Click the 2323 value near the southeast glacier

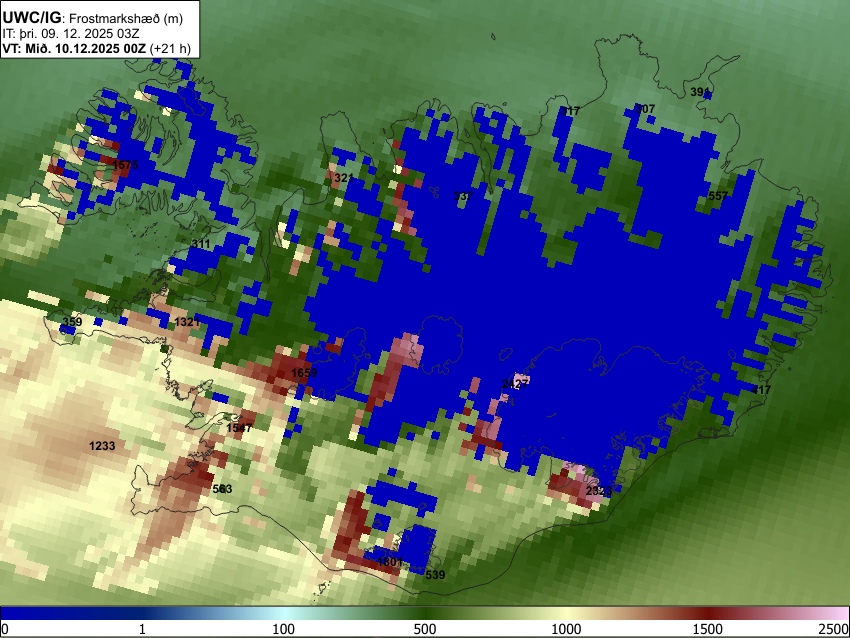[x=599, y=491]
